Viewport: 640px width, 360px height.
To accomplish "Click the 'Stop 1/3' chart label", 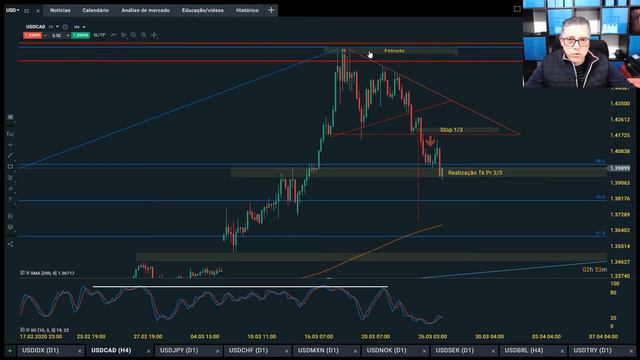I will point(451,130).
